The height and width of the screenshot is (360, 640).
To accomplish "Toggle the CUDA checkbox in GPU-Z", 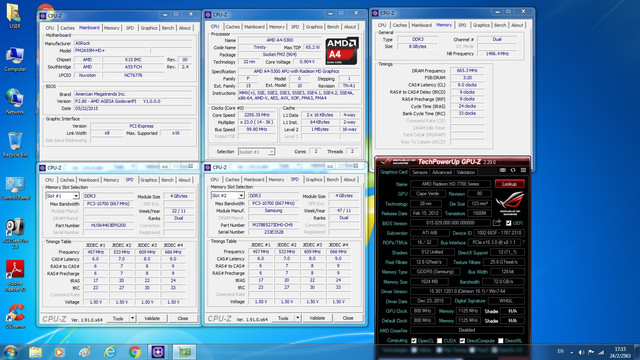I will [x=440, y=340].
